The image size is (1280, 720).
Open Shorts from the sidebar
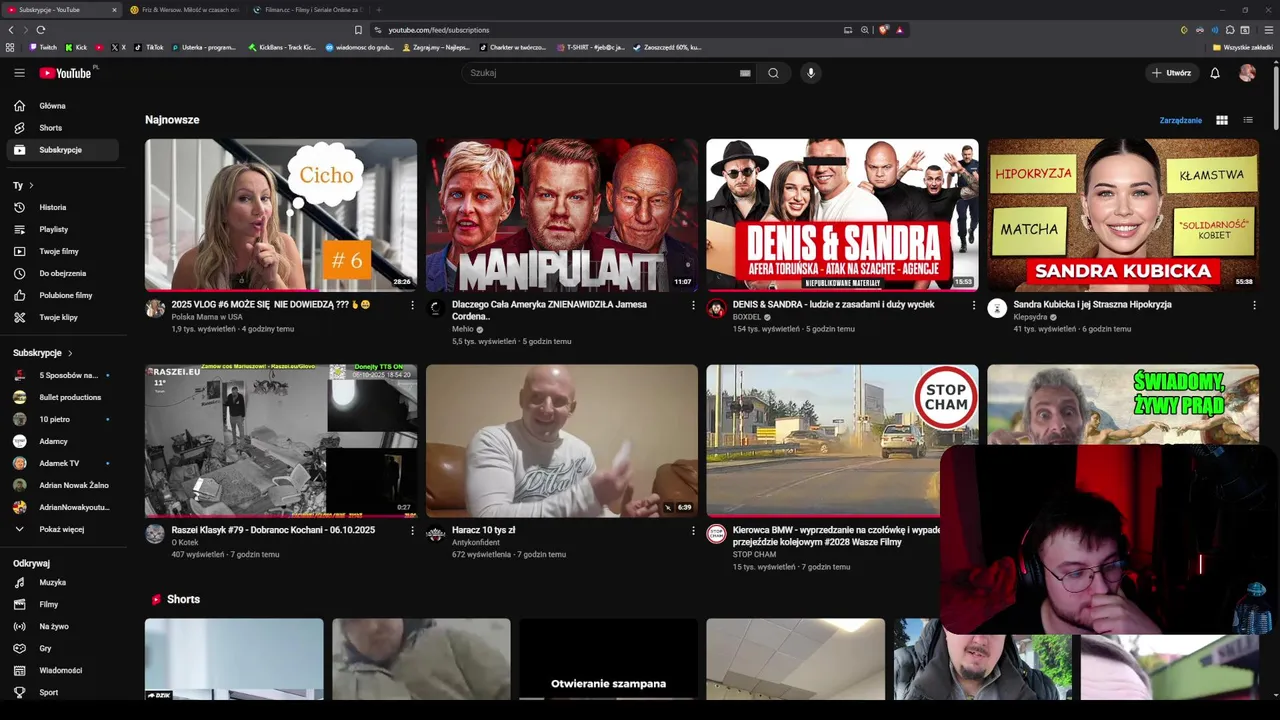tap(61, 128)
